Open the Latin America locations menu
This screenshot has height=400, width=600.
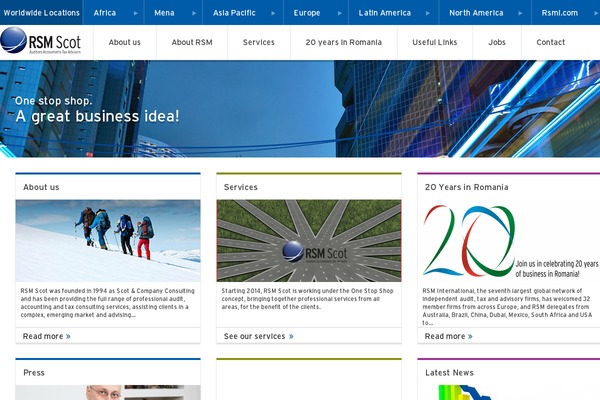[385, 13]
